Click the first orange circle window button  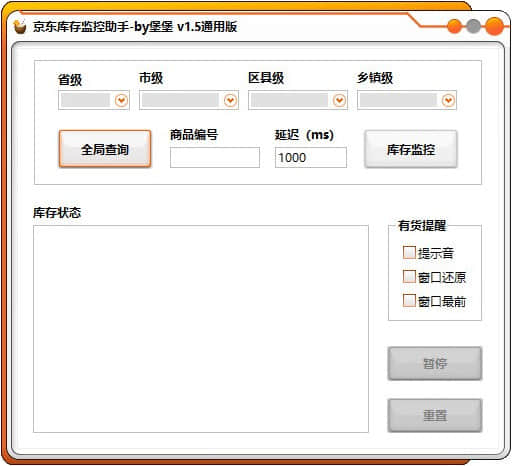(454, 26)
